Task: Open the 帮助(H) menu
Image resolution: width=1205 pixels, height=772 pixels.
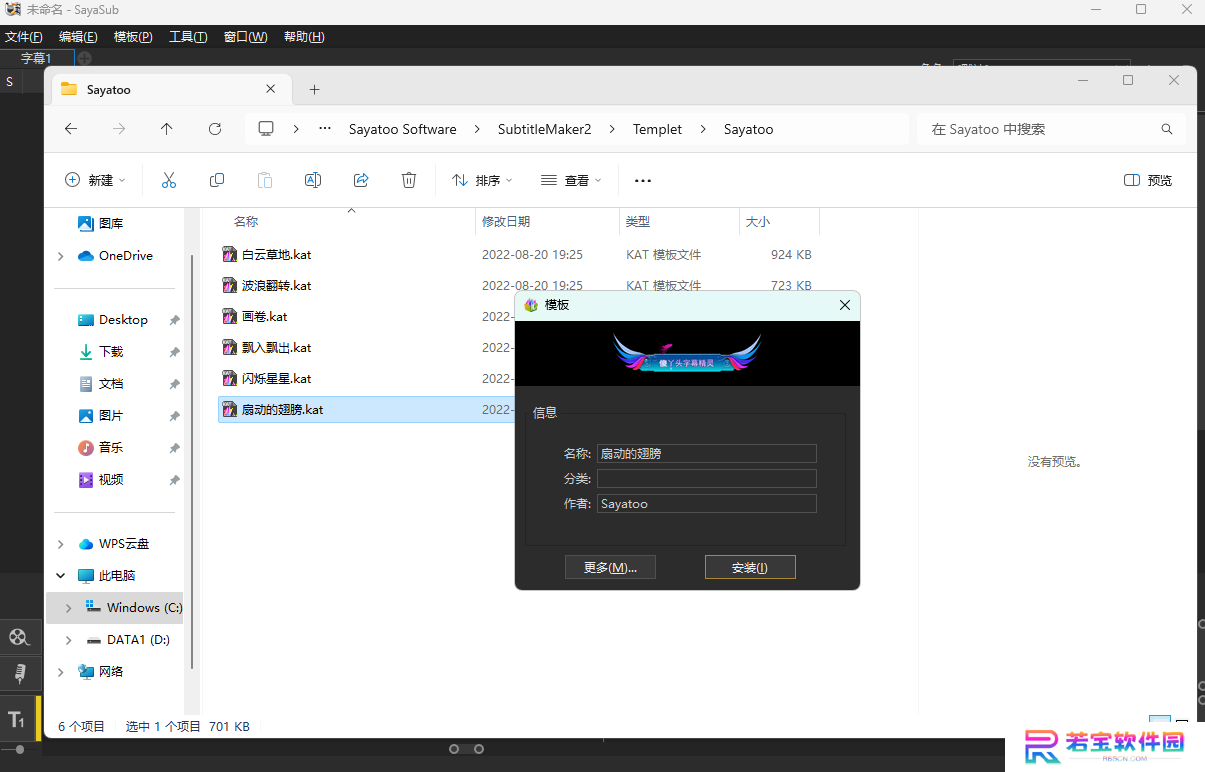Action: [x=304, y=37]
